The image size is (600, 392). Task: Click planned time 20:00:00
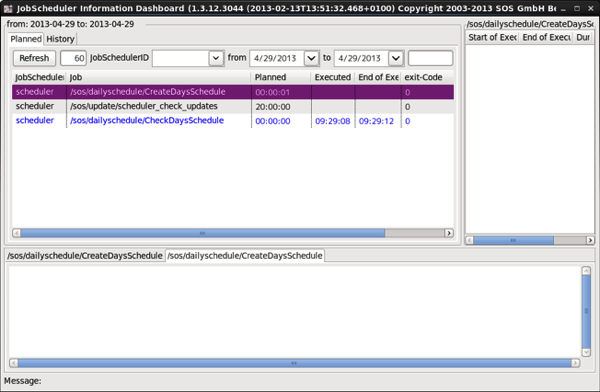[x=273, y=107]
